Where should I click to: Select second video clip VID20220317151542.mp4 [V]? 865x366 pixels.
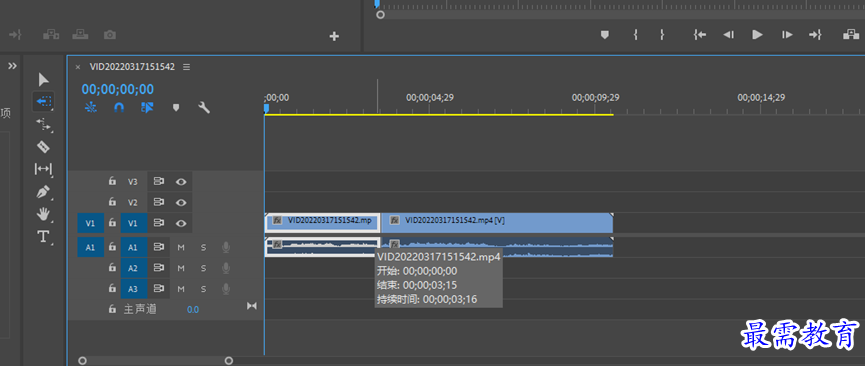(497, 222)
